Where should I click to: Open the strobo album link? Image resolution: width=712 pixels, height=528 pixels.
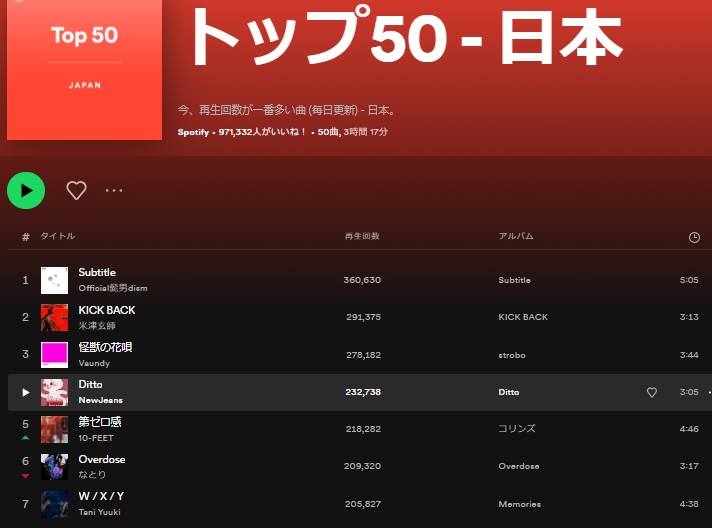coord(512,355)
